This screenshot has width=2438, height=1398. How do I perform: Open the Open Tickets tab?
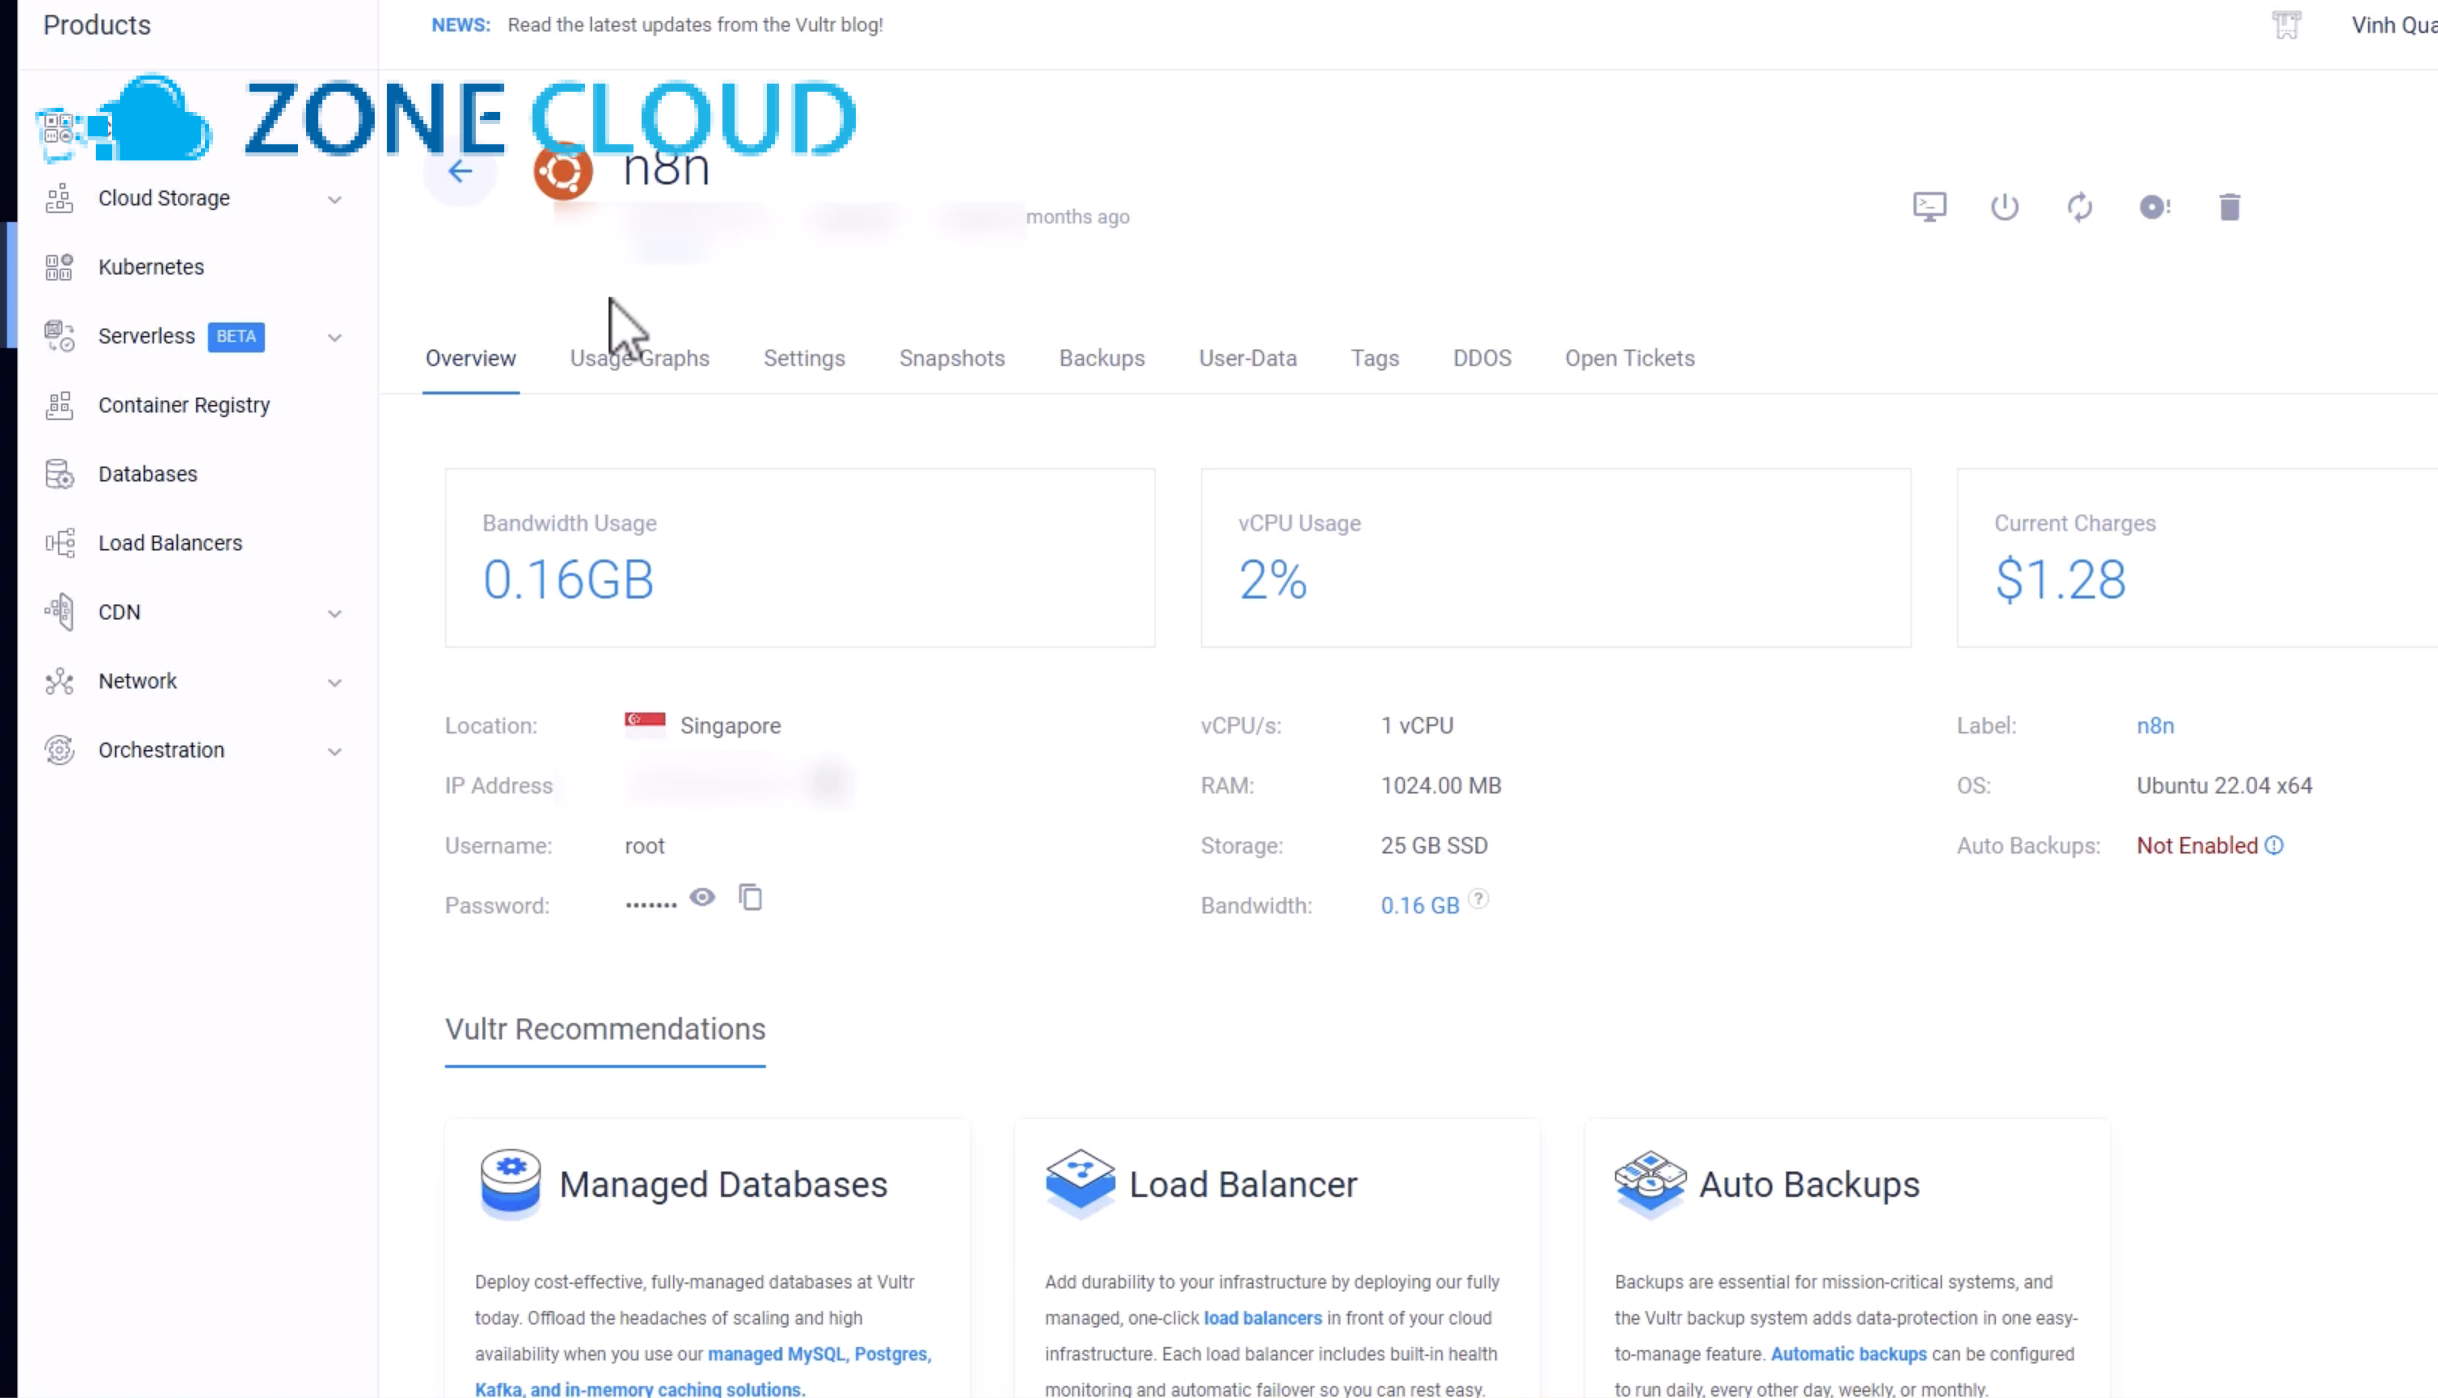pos(1630,358)
